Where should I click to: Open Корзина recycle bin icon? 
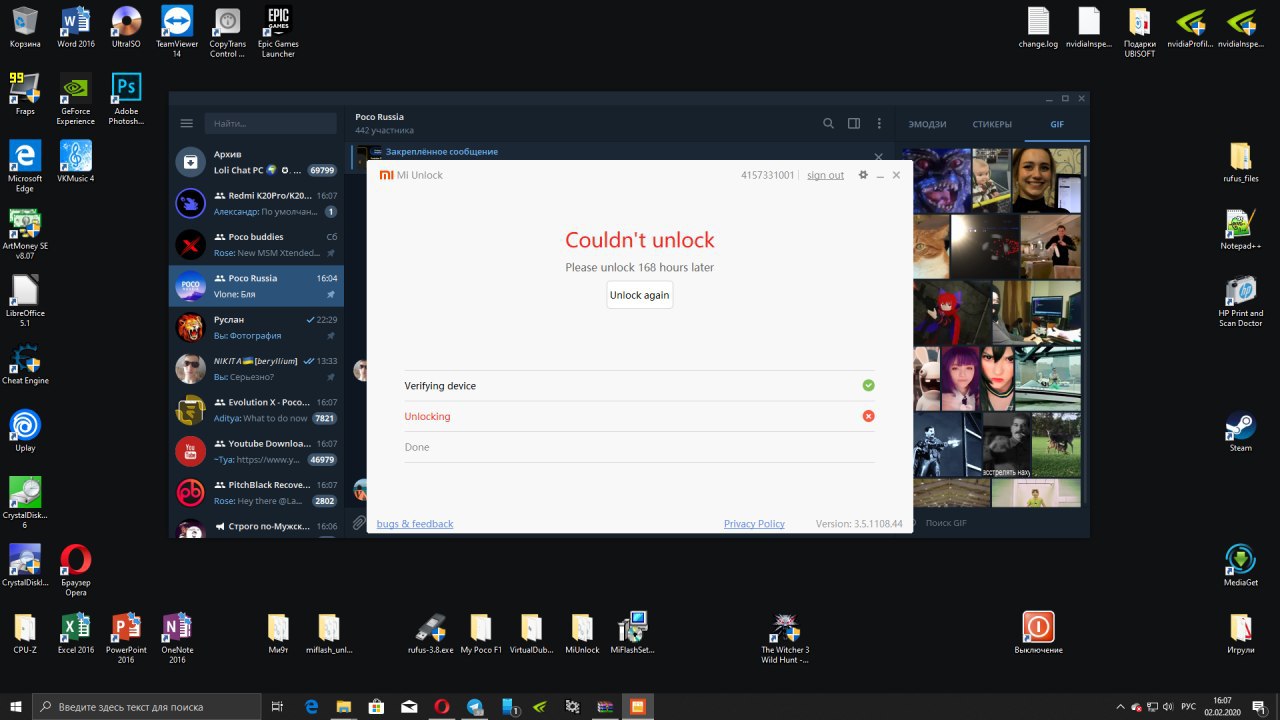coord(25,27)
